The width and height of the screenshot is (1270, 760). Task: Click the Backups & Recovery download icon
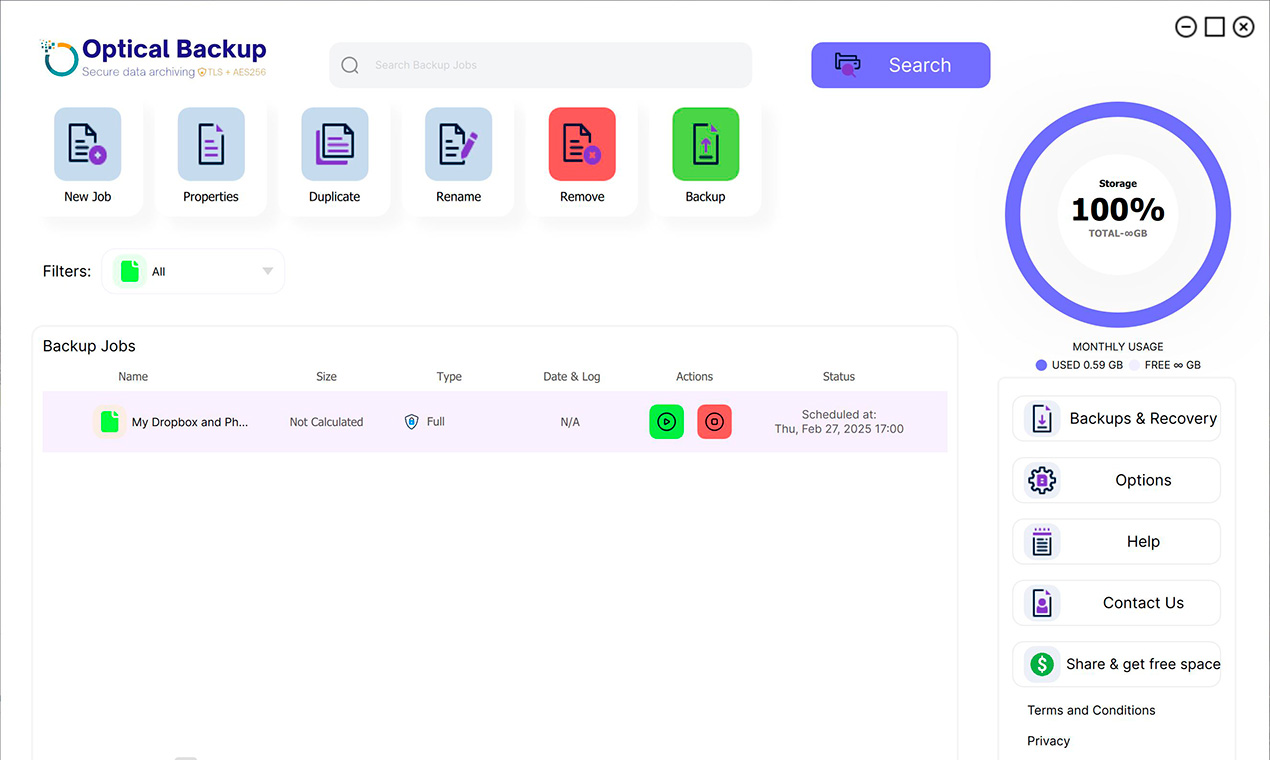(1042, 419)
